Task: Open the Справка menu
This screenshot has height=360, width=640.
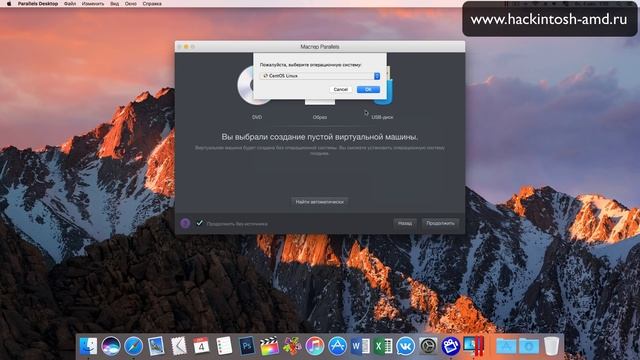Action: click(152, 4)
